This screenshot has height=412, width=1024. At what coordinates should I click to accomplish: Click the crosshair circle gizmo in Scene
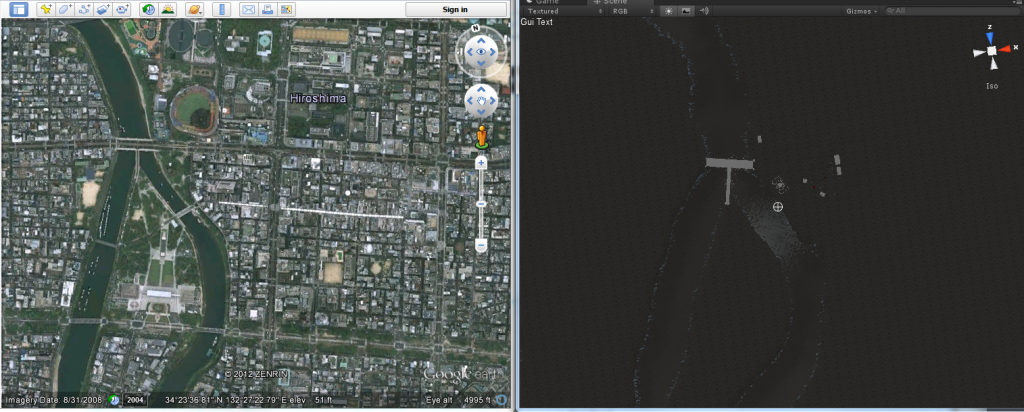point(777,207)
